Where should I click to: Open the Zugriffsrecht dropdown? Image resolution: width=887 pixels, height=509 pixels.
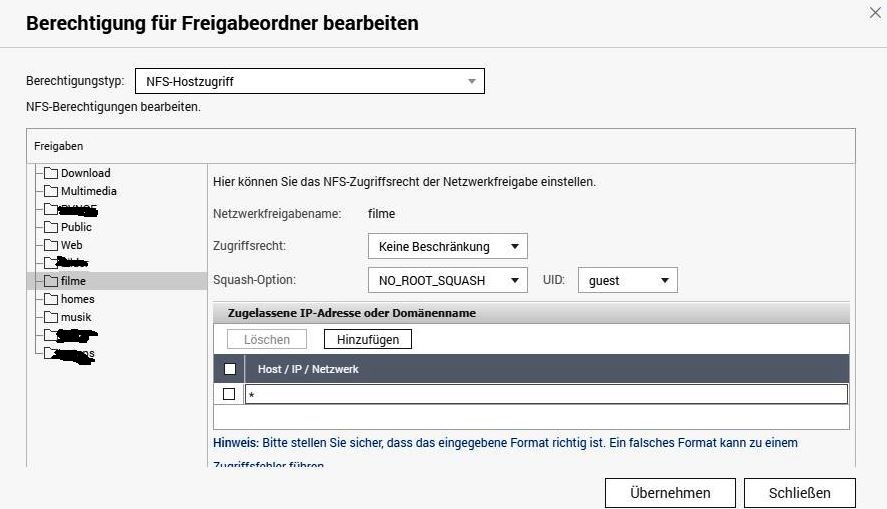pyautogui.click(x=447, y=246)
